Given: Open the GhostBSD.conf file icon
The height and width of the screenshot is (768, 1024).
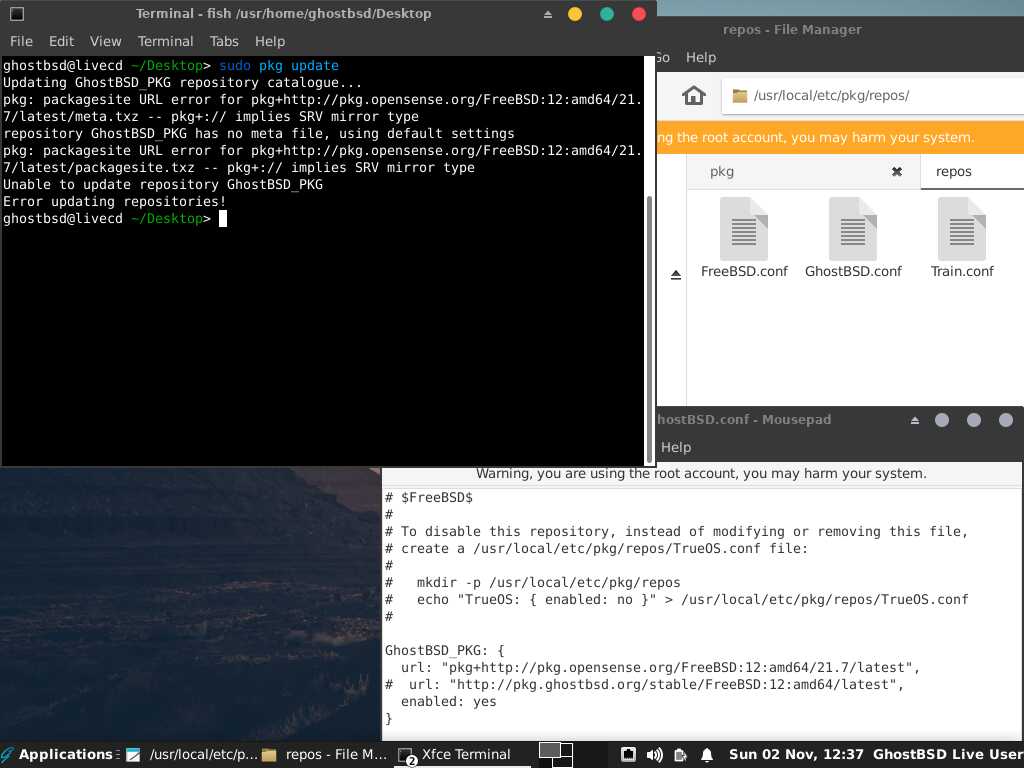Looking at the screenshot, I should (x=853, y=229).
